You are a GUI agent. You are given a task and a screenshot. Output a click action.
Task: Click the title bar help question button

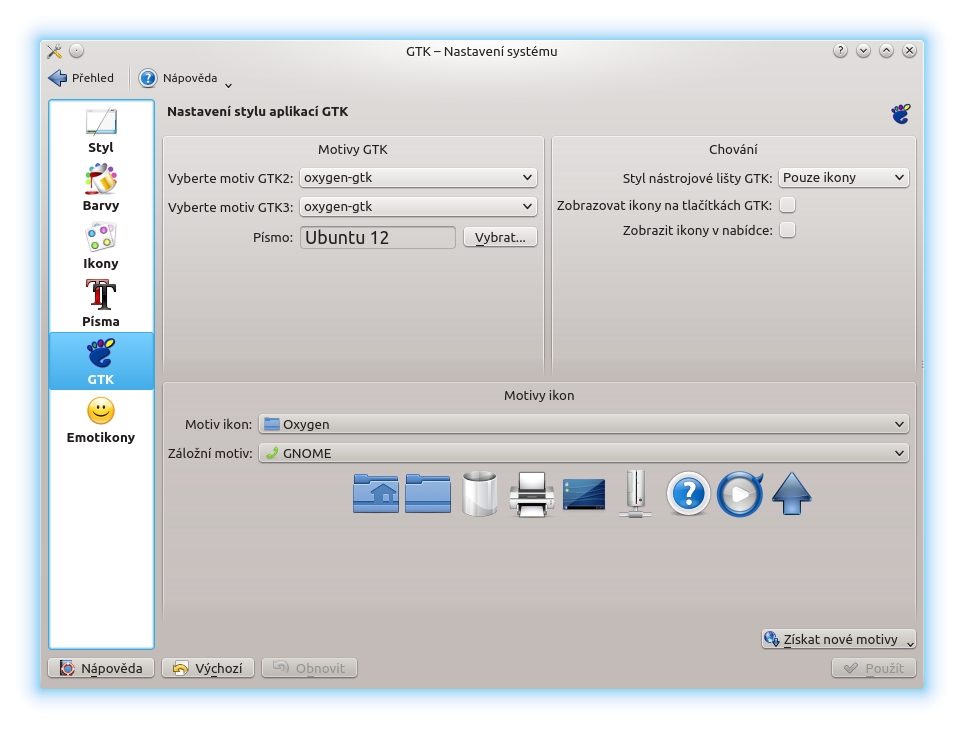pos(840,51)
